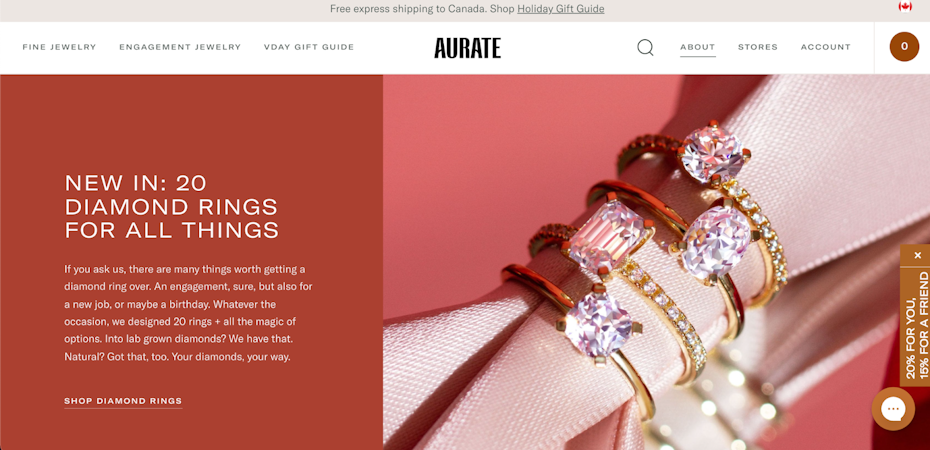Open the VDAY Gift Guide menu

point(309,47)
